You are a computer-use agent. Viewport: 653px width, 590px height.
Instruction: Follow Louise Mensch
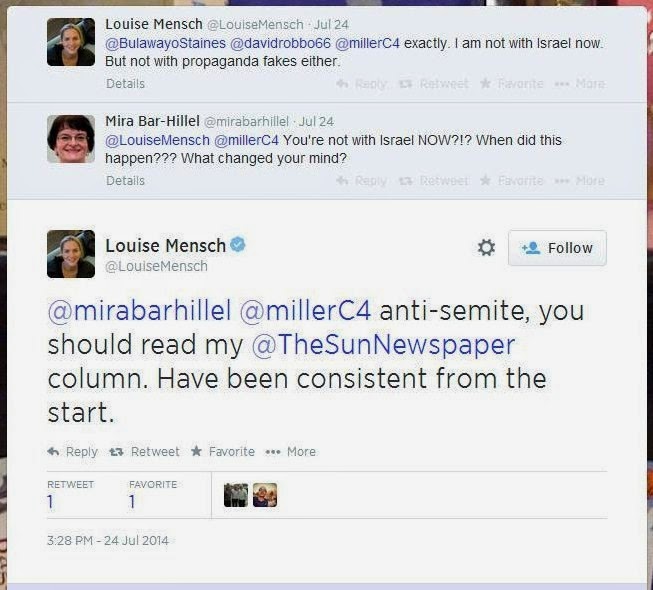click(x=557, y=248)
